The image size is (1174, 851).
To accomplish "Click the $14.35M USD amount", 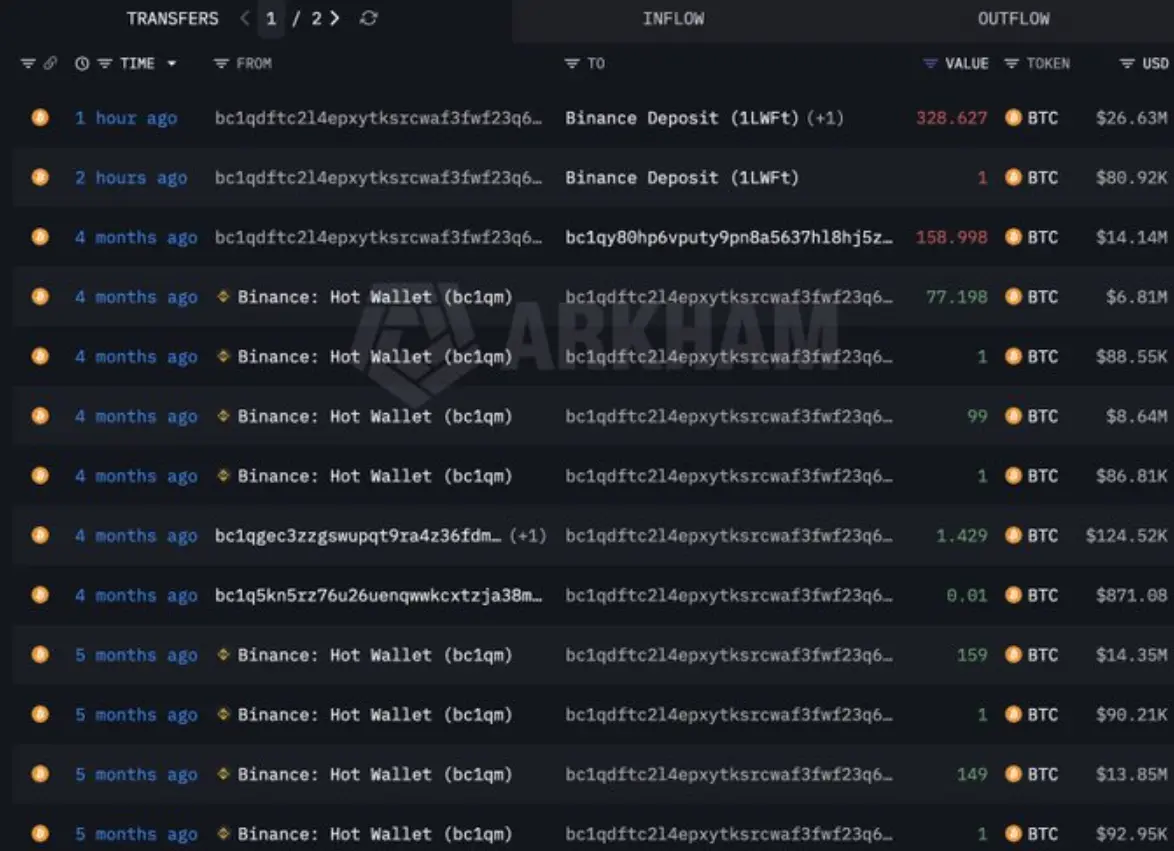I will [x=1131, y=655].
